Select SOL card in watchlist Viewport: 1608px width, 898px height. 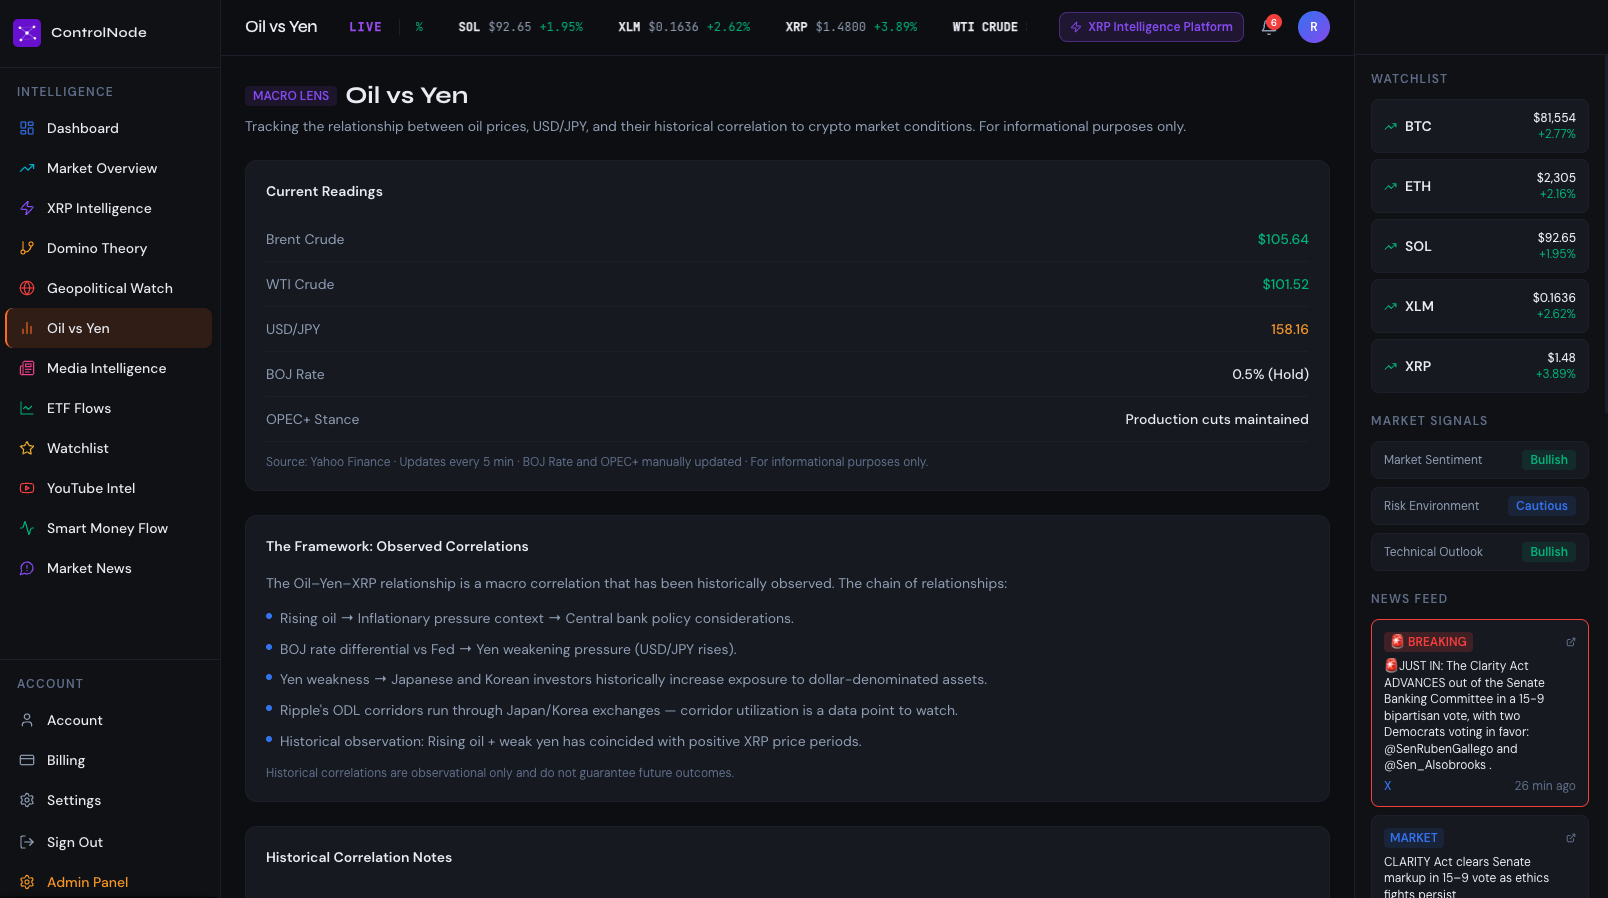tap(1479, 246)
